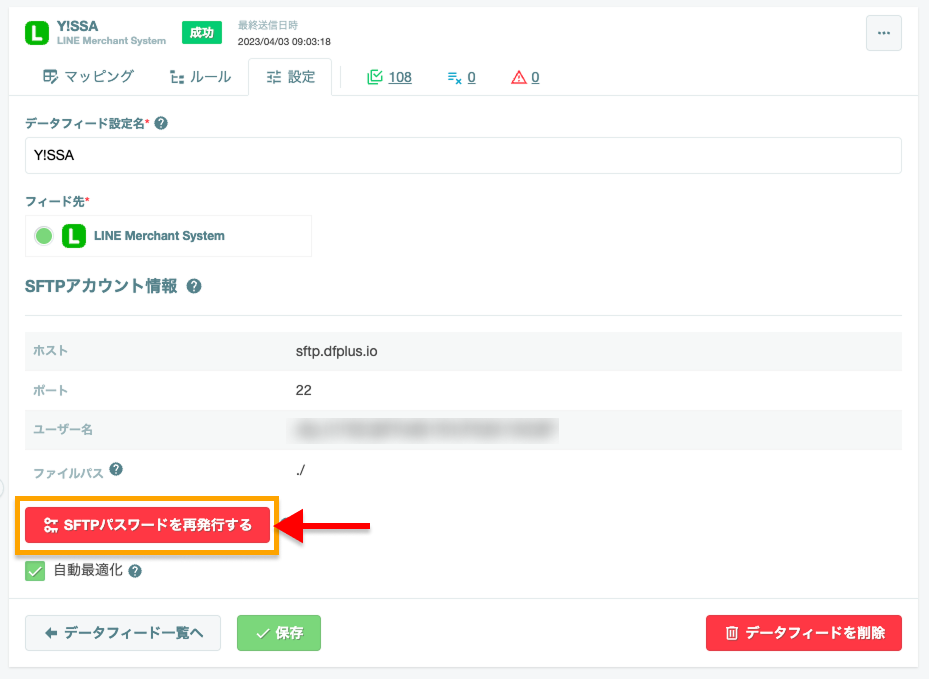Click the フィード先 field label
929x679 pixels.
tap(55, 201)
